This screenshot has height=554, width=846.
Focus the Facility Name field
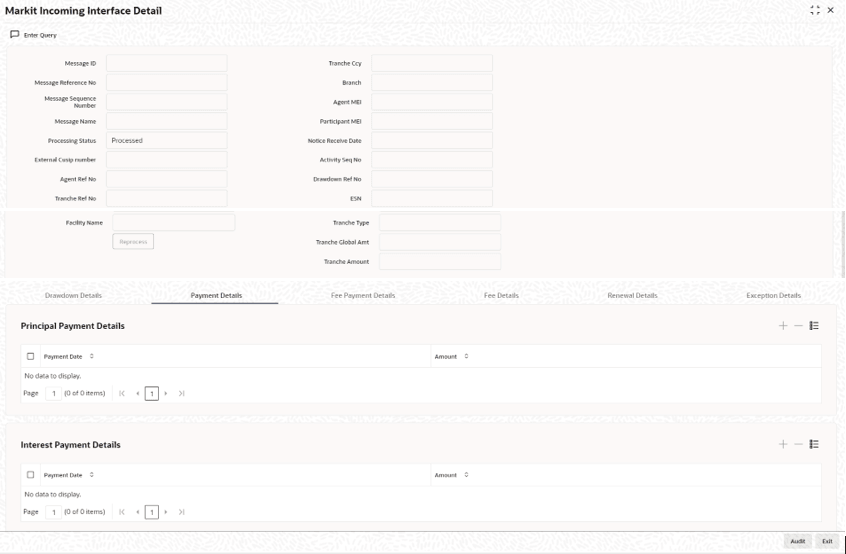pyautogui.click(x=174, y=222)
